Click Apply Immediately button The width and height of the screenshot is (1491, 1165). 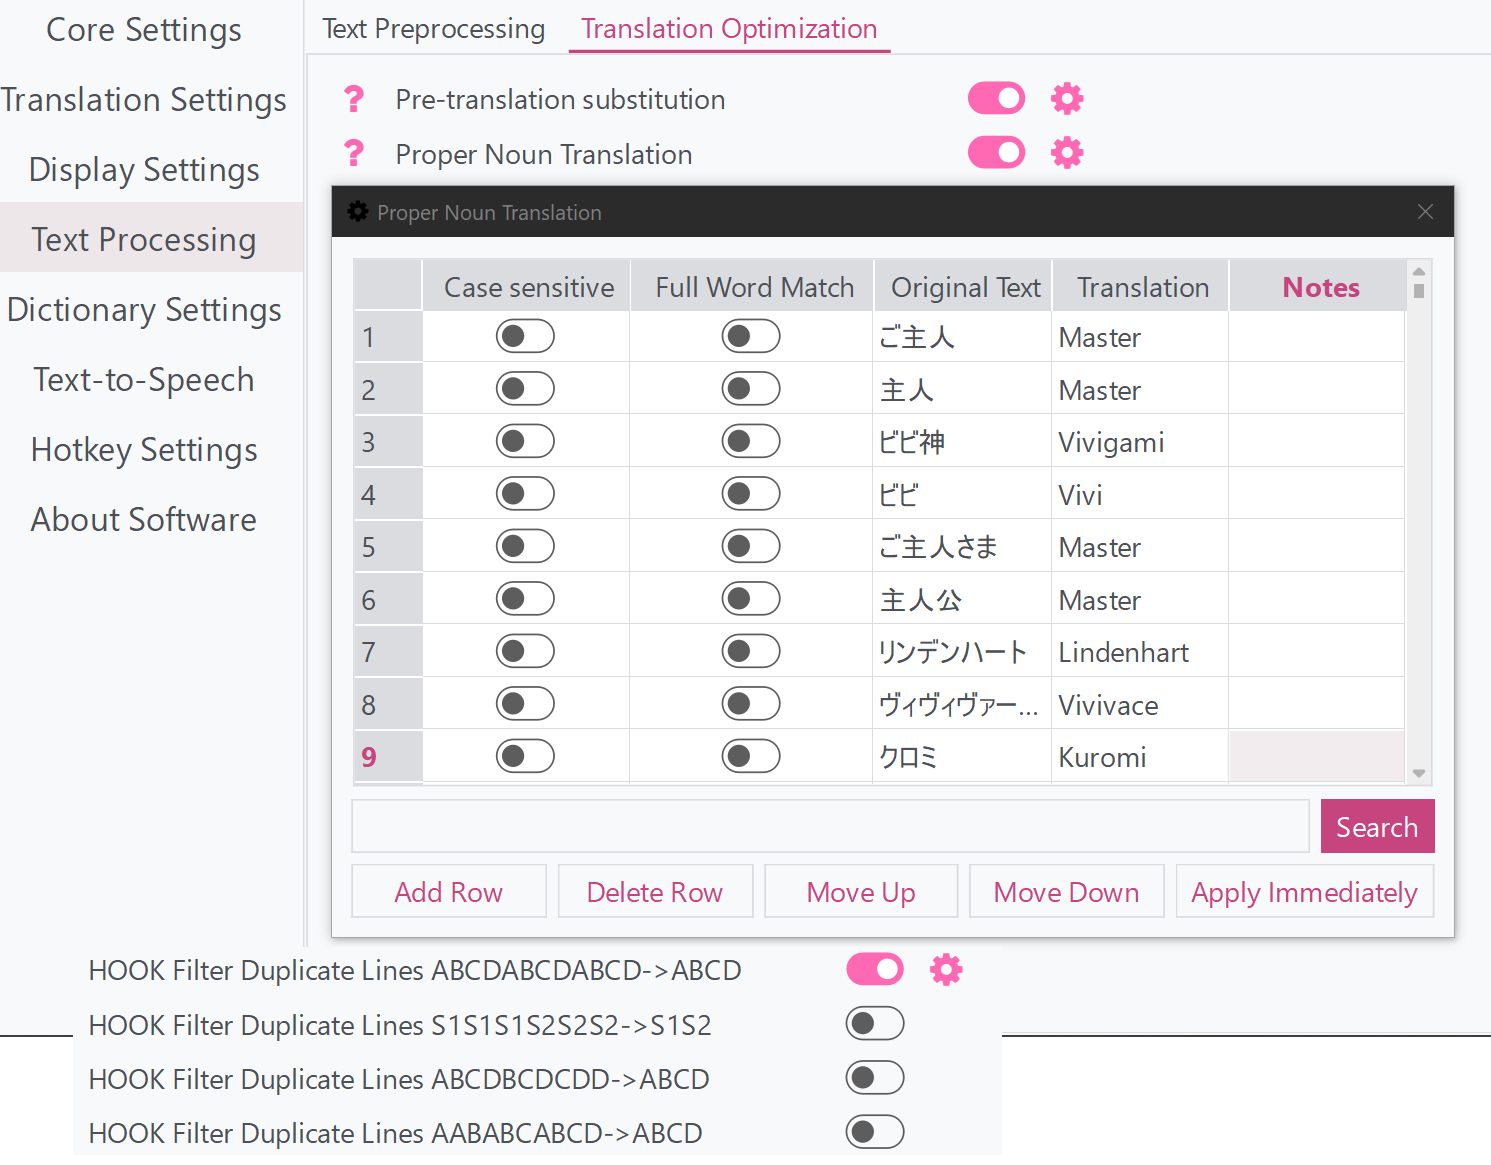coord(1305,891)
